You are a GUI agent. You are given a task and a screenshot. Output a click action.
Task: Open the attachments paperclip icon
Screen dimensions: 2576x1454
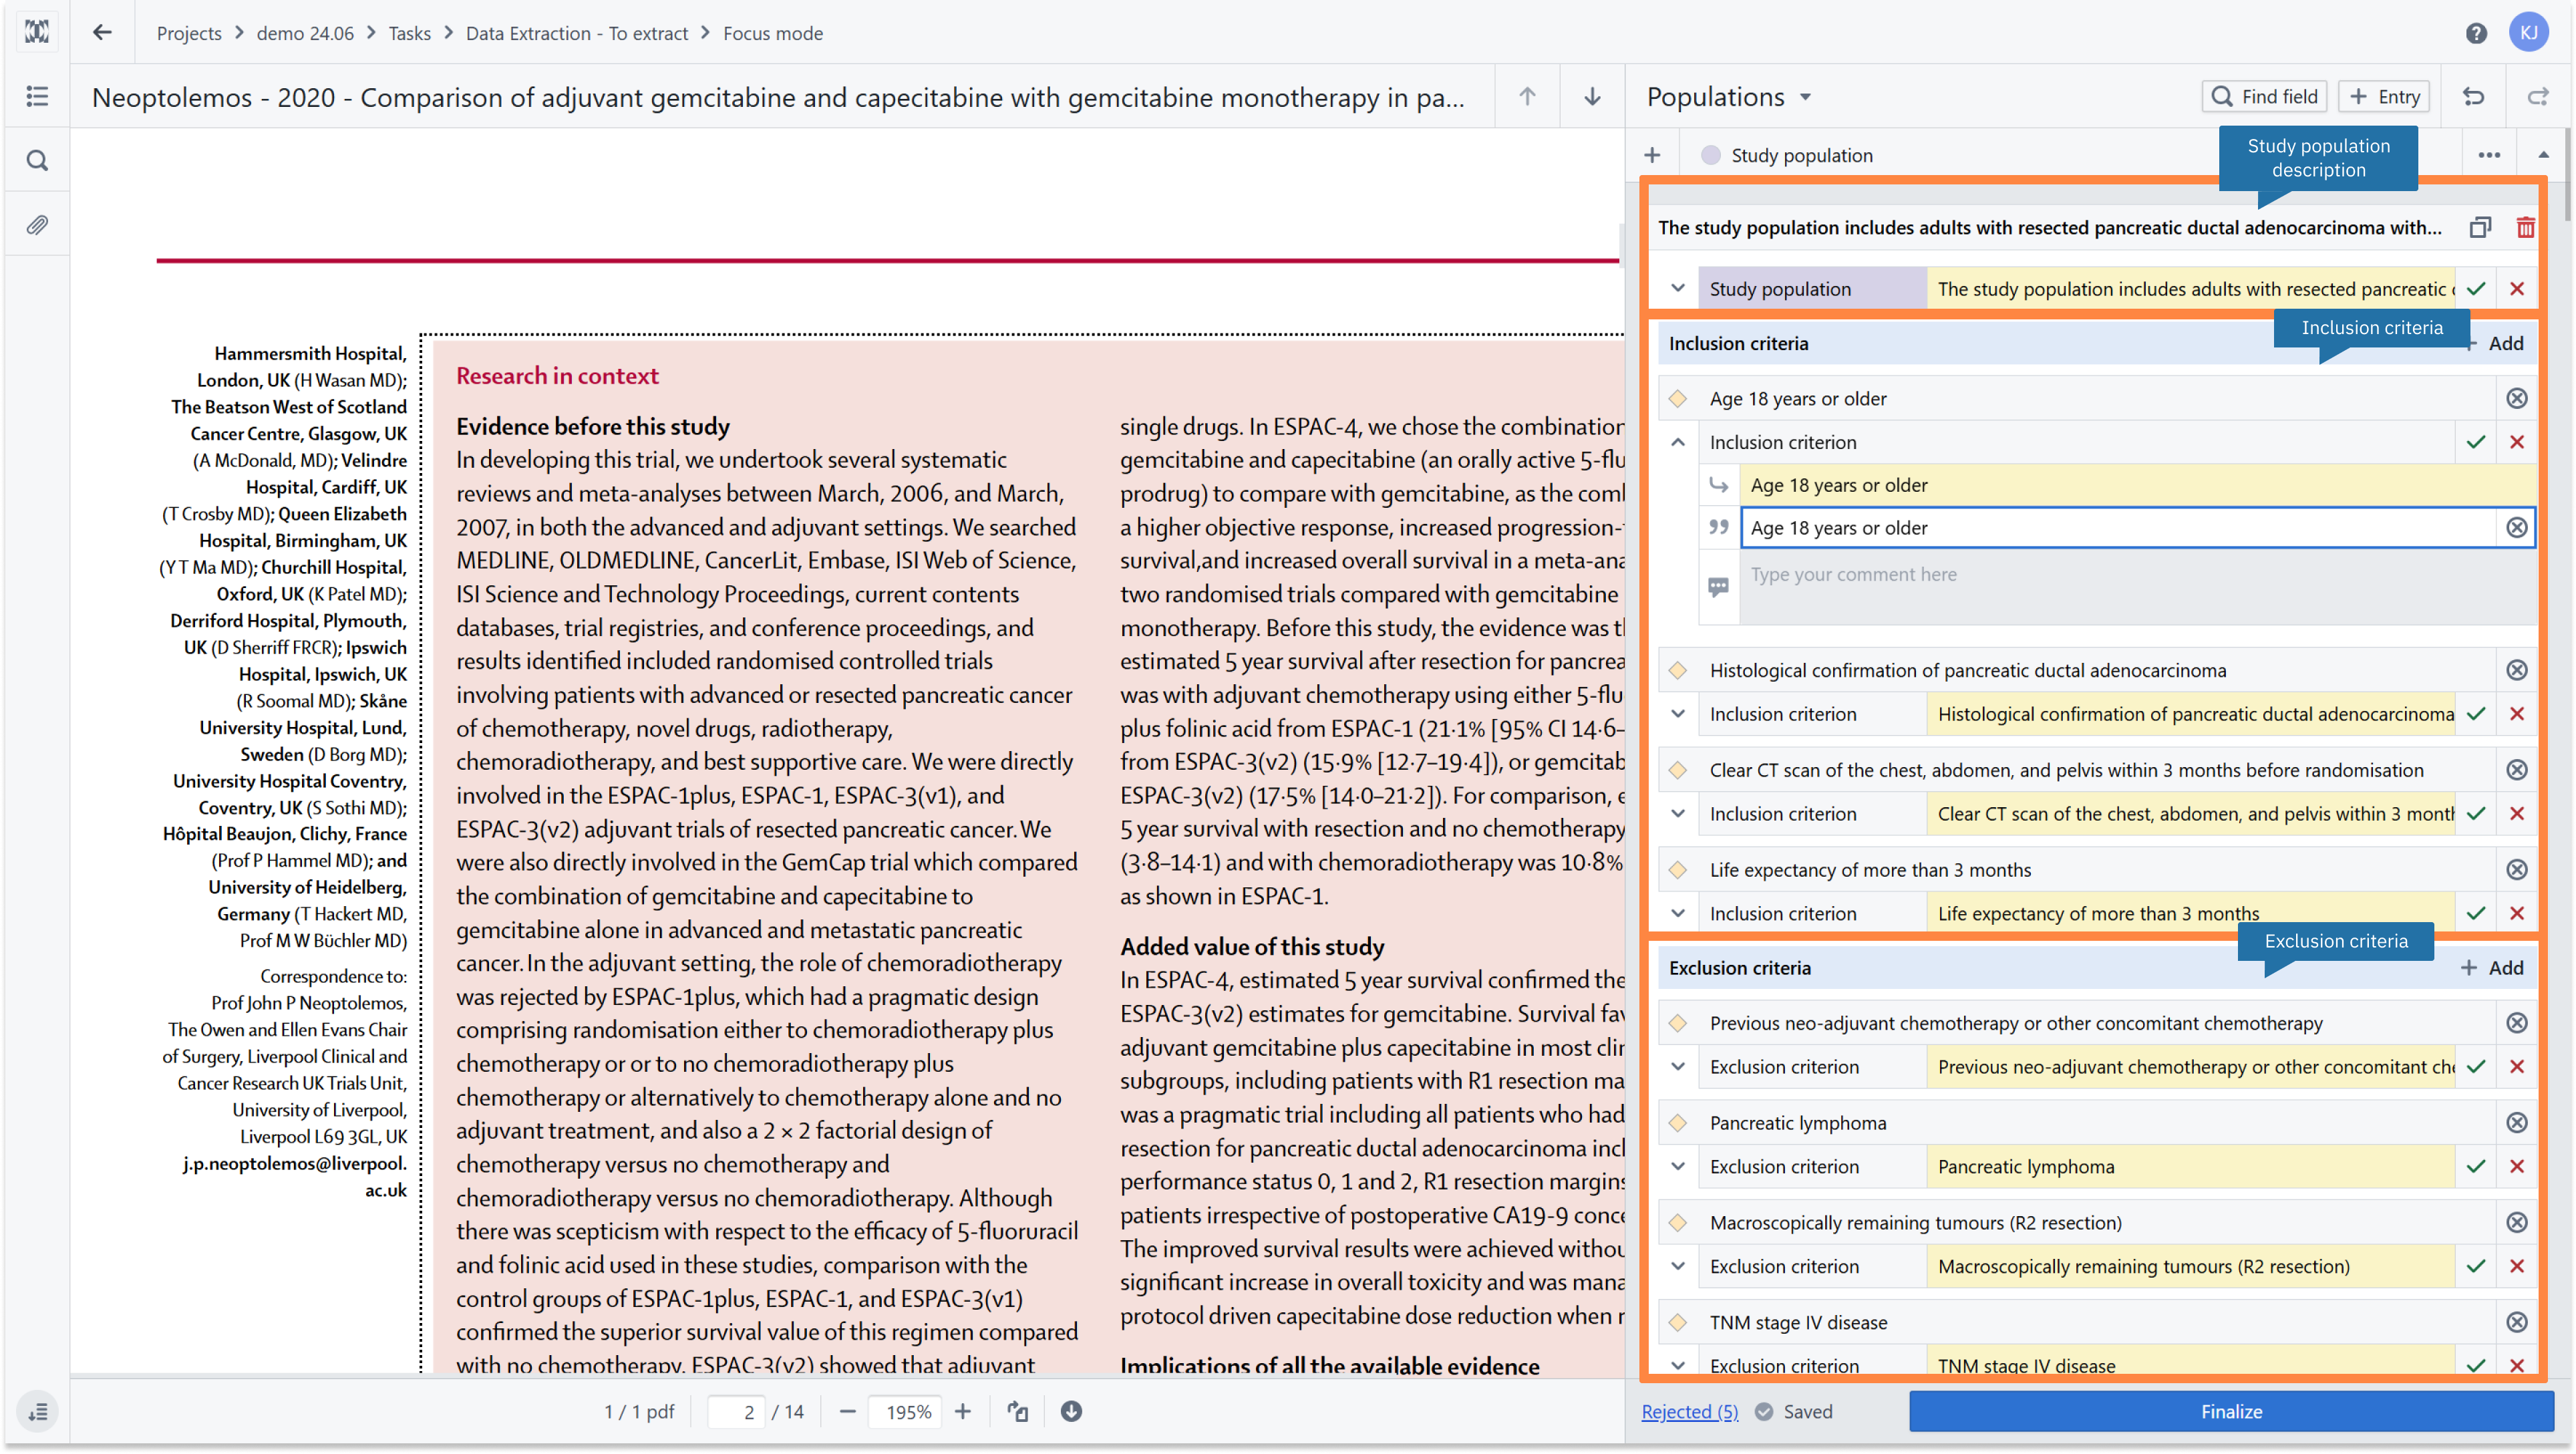(37, 224)
